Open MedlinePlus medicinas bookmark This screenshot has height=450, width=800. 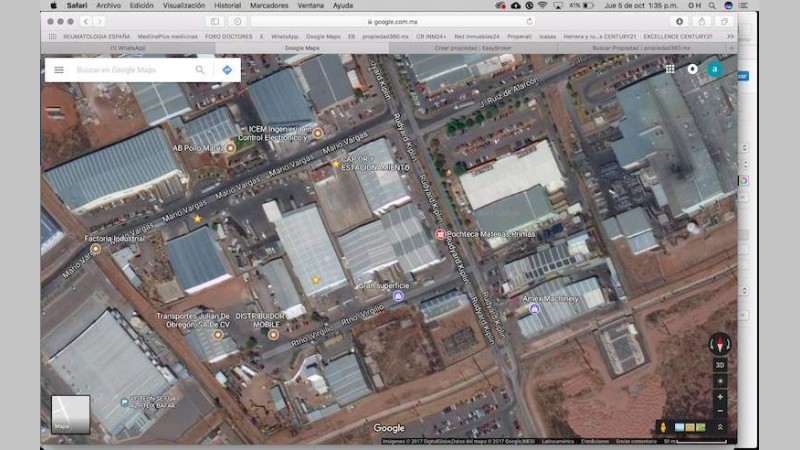pos(167,37)
